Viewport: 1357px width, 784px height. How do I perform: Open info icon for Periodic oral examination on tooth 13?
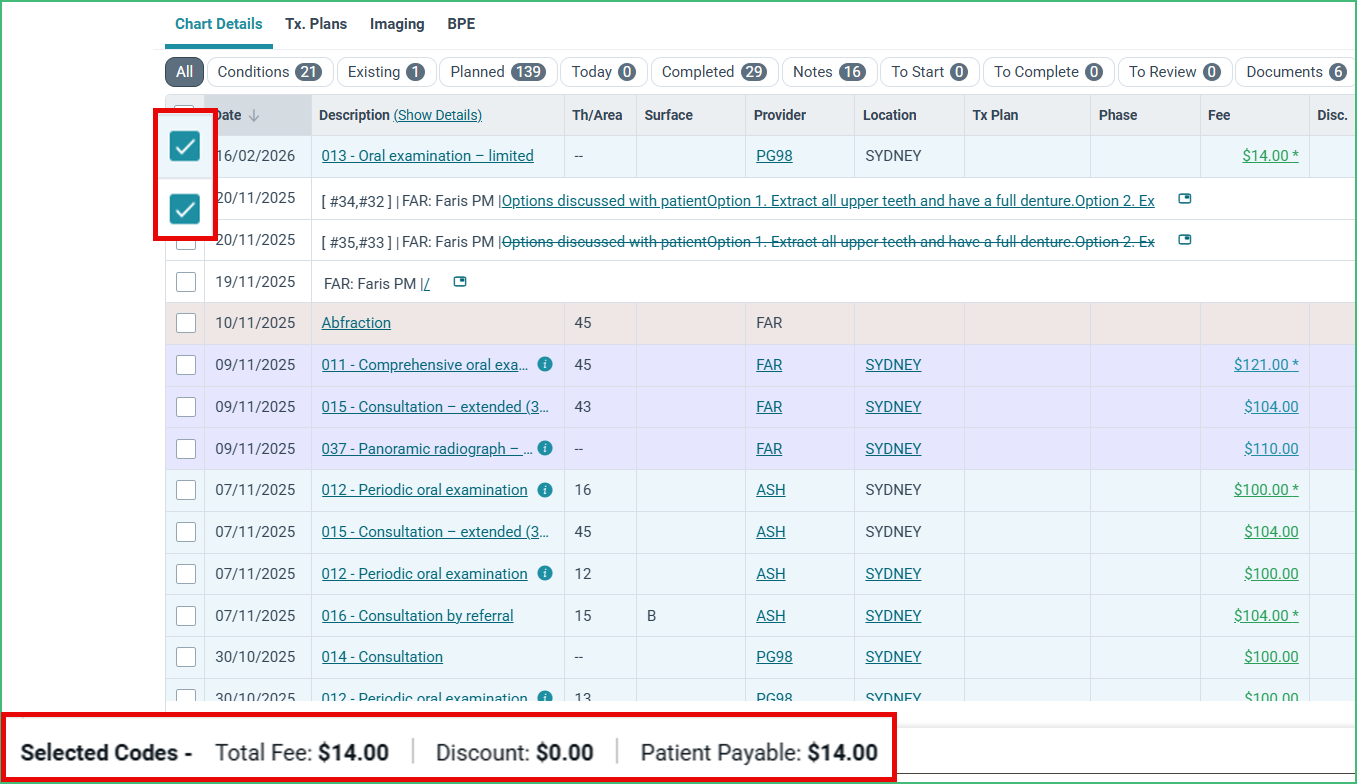pos(543,697)
